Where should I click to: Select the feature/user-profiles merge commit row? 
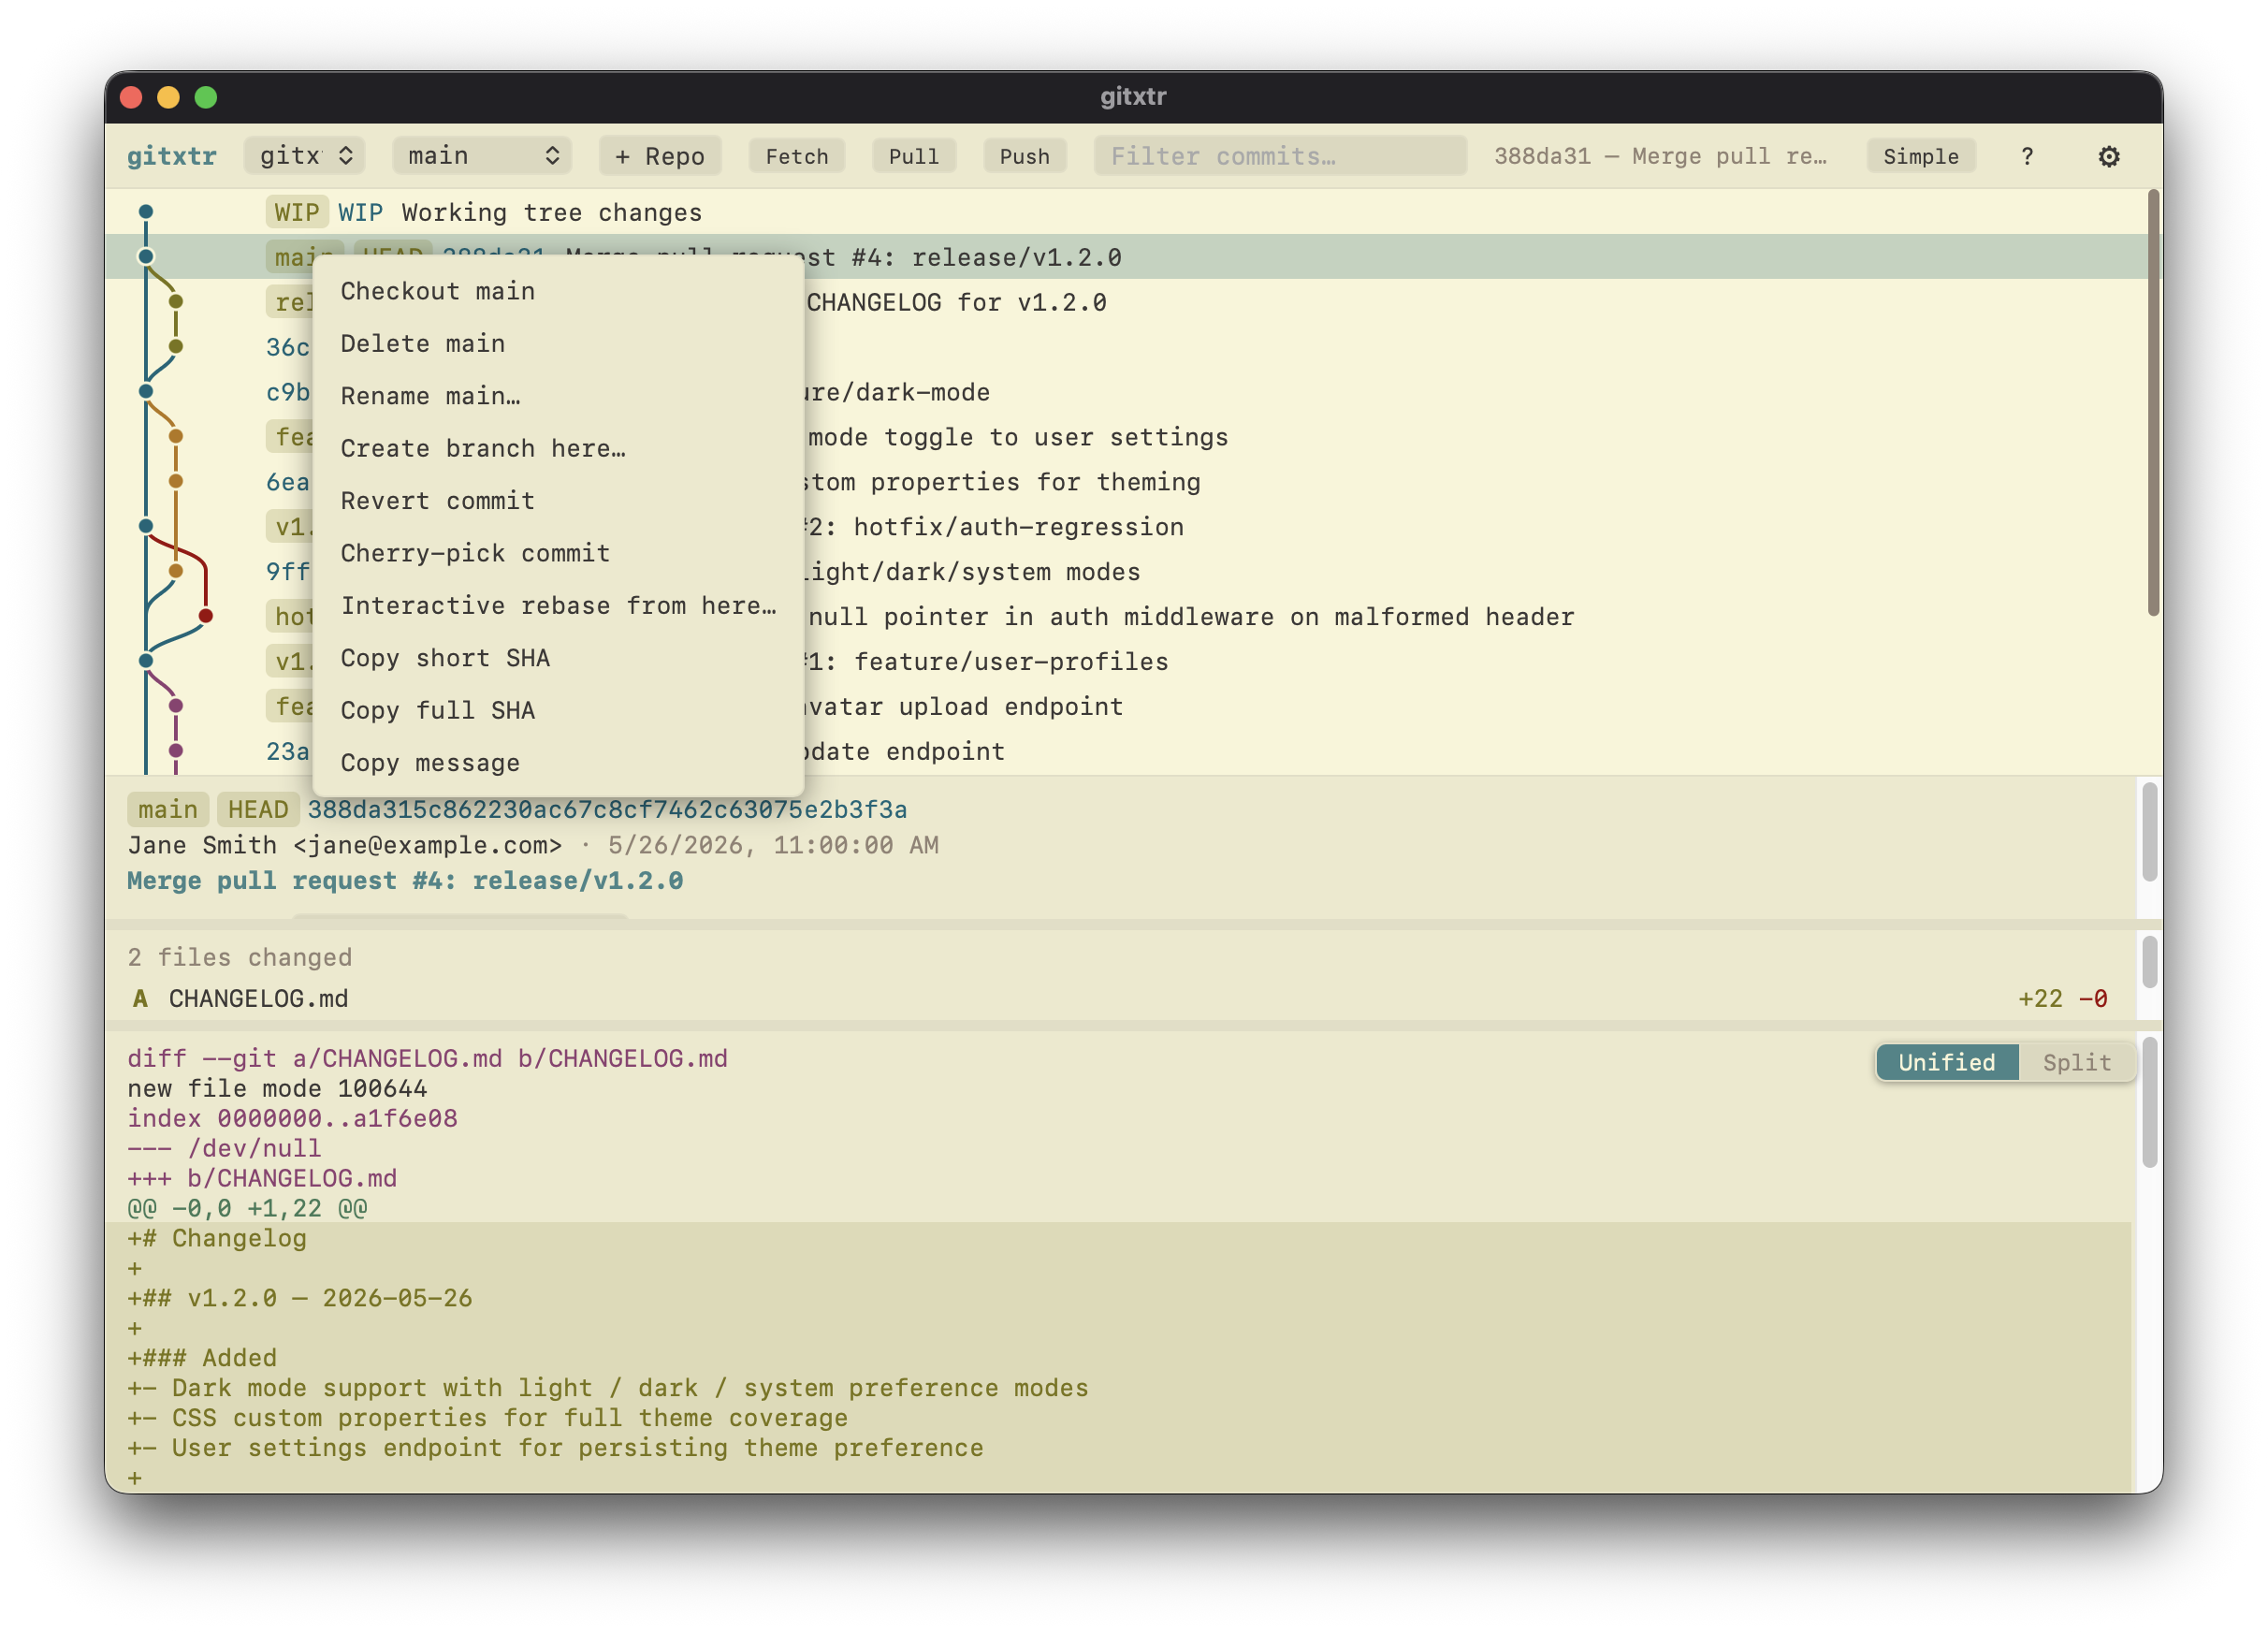(1125, 661)
